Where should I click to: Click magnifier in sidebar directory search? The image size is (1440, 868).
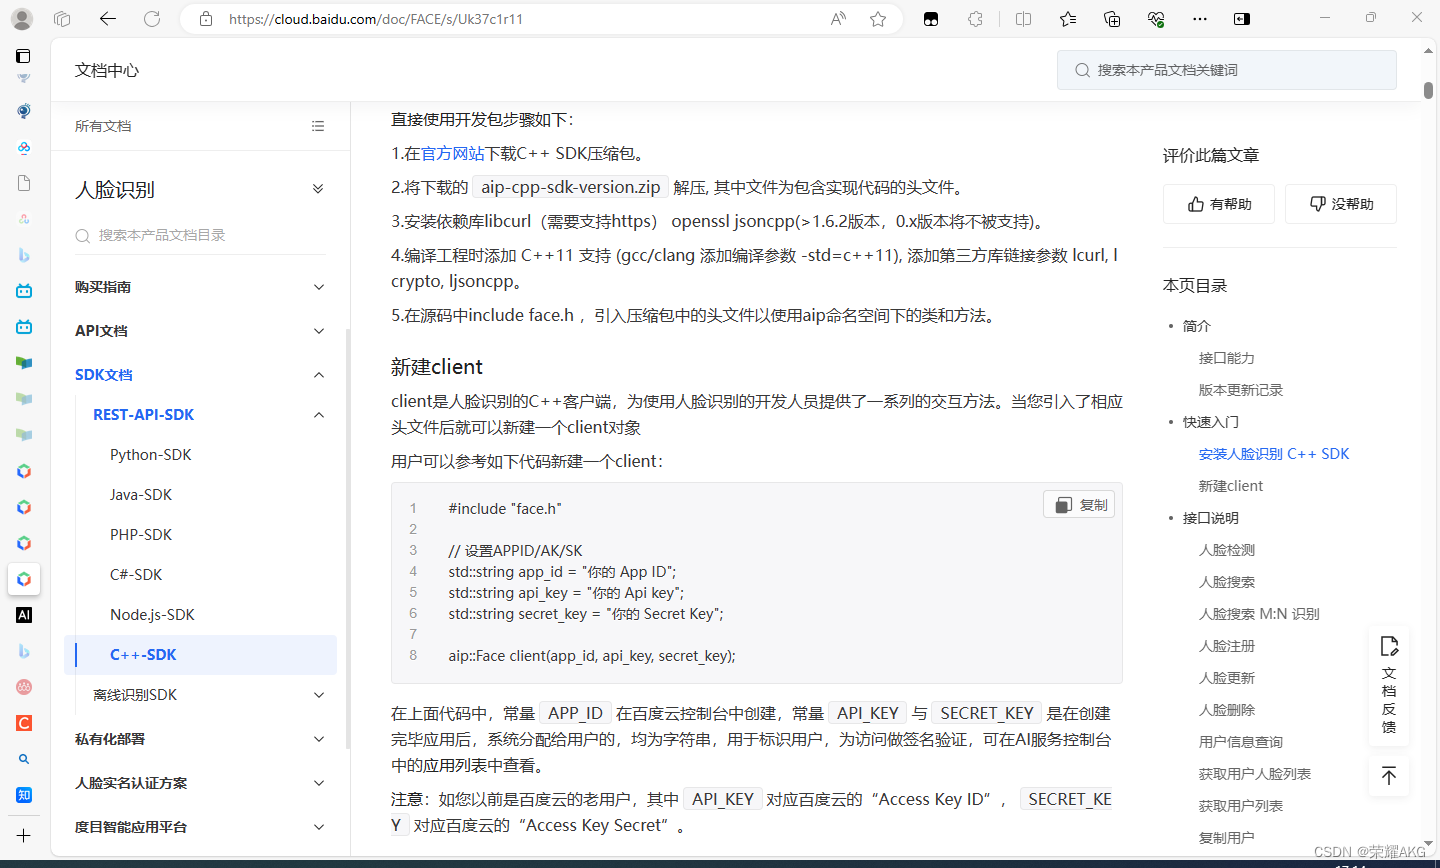tap(83, 235)
